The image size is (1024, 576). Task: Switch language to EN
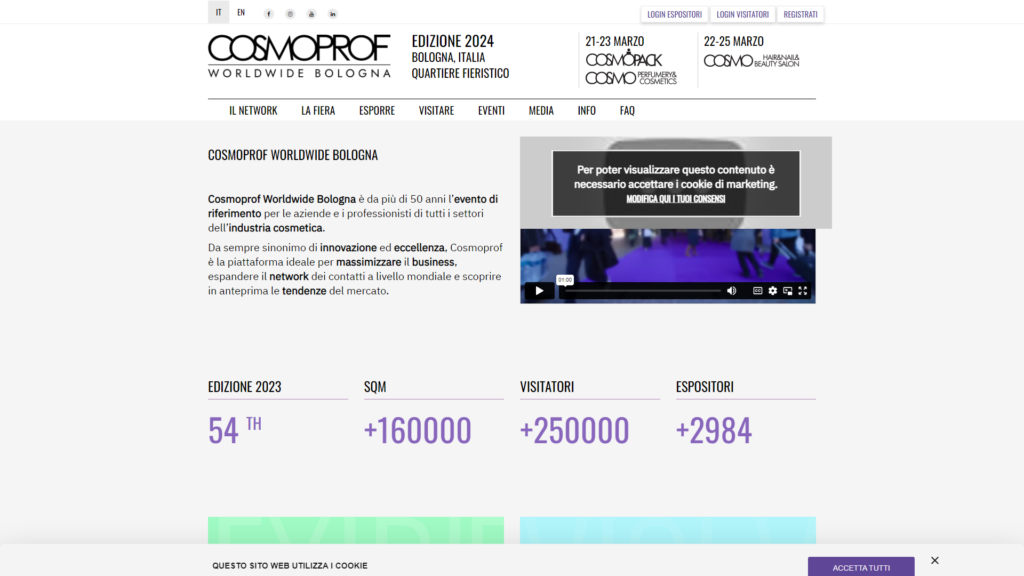click(x=241, y=12)
